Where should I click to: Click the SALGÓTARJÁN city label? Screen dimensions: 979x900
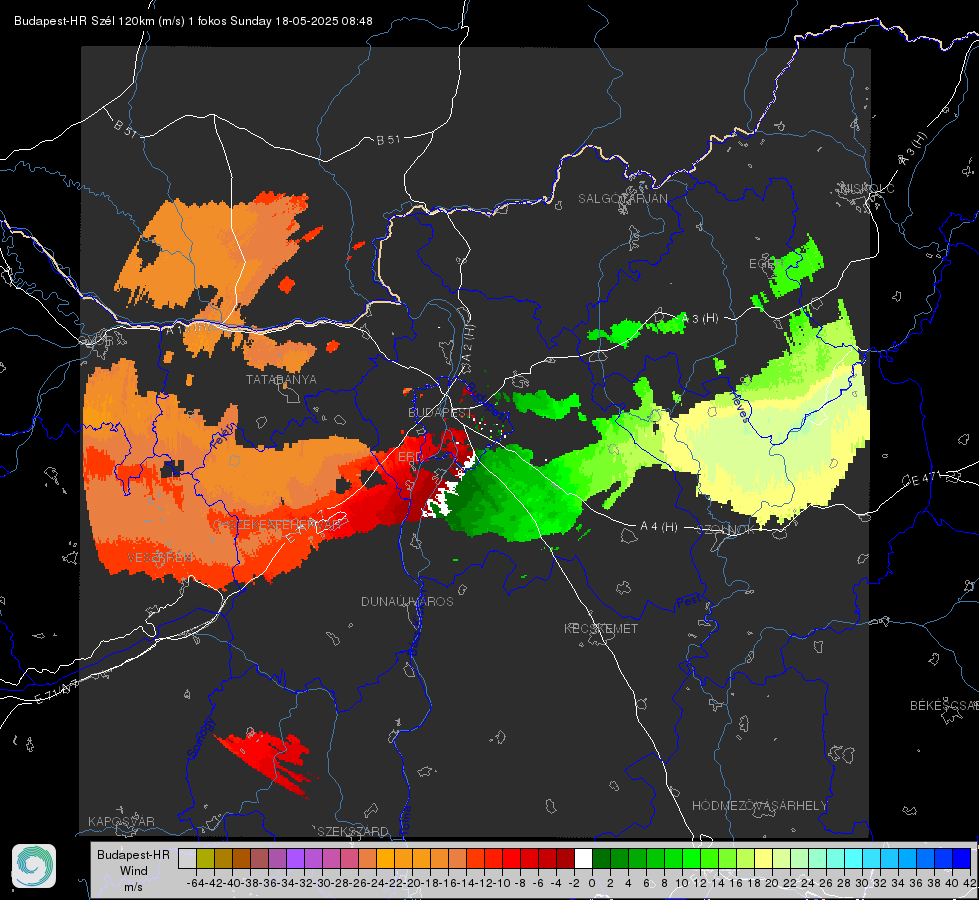pyautogui.click(x=622, y=199)
